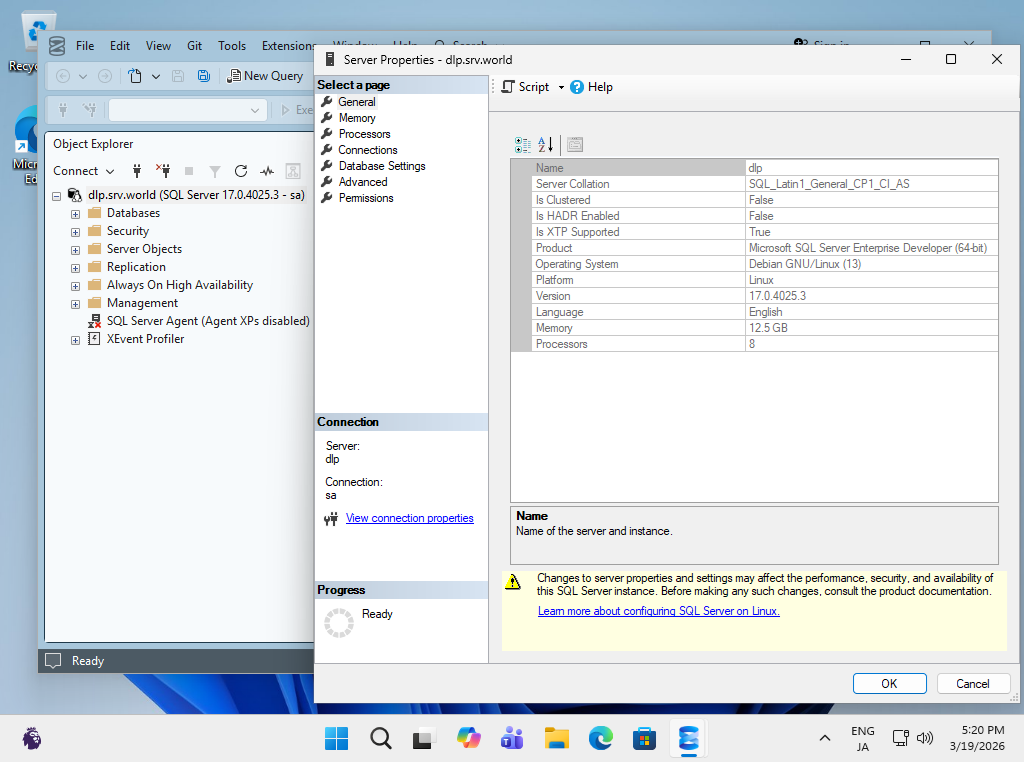Click the New Query toolbar button
1024x762 pixels.
264,76
